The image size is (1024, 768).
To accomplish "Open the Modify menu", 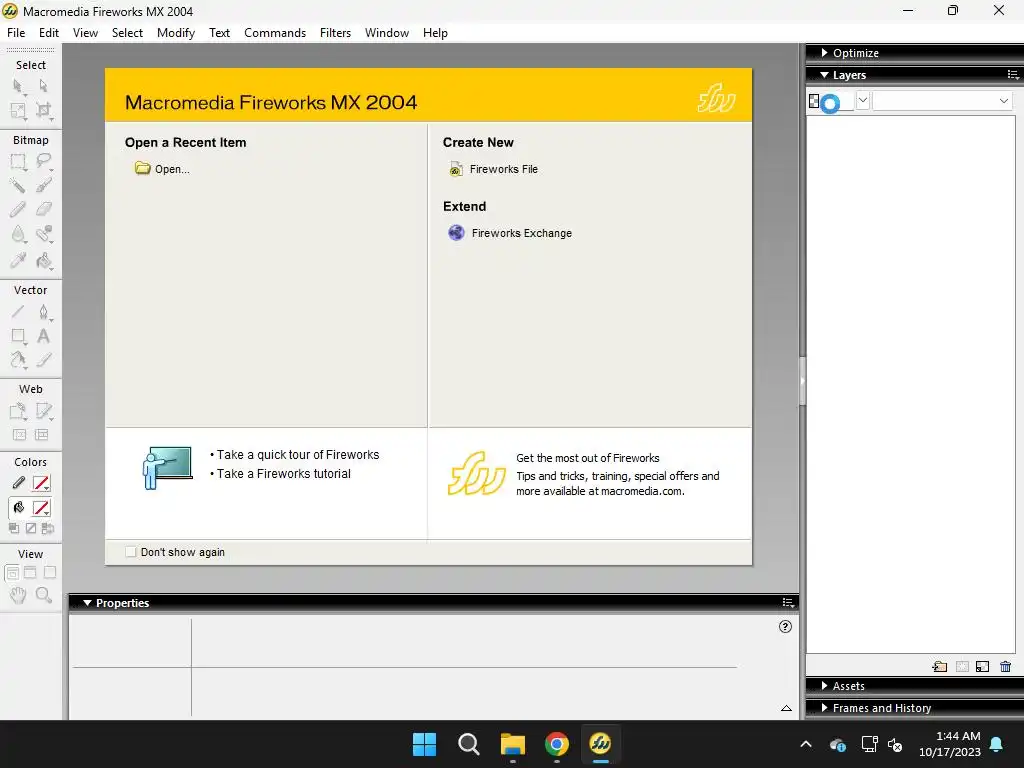I will (x=176, y=33).
